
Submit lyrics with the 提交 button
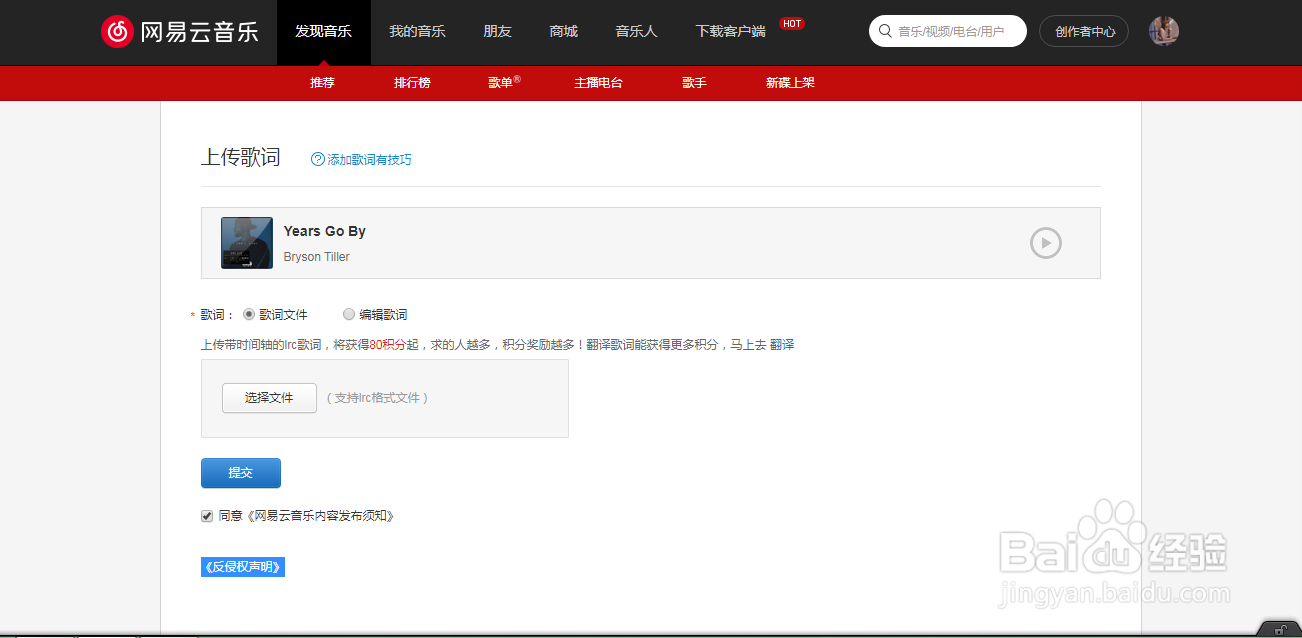pyautogui.click(x=241, y=473)
